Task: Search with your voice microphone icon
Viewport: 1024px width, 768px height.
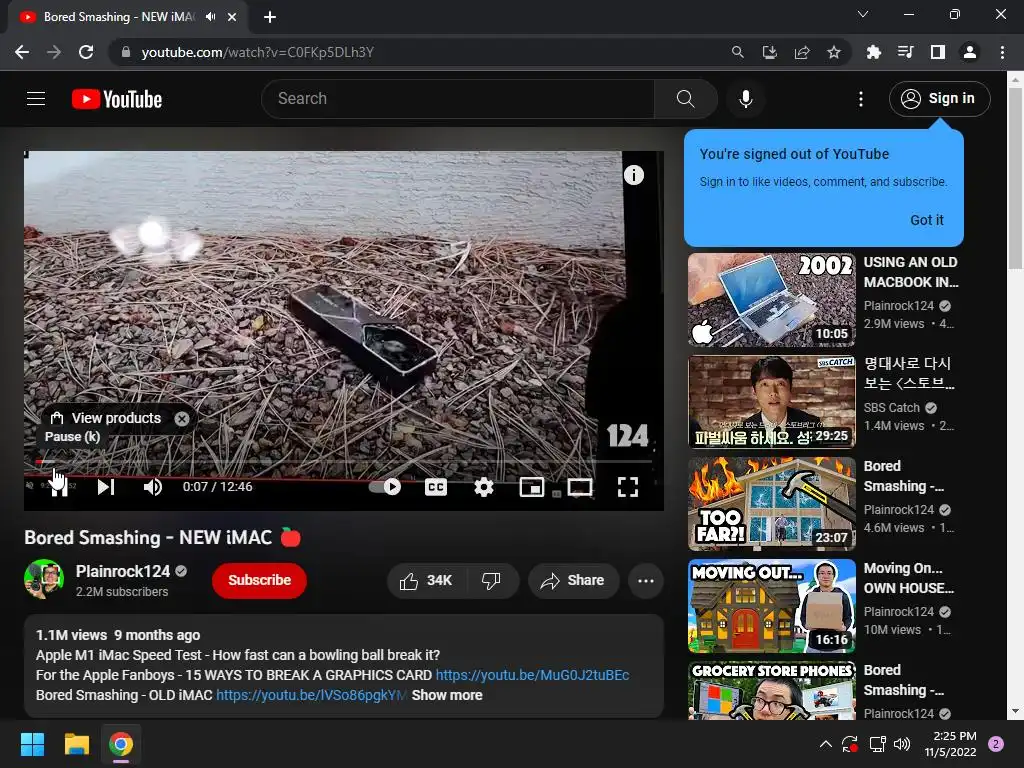Action: (x=746, y=99)
